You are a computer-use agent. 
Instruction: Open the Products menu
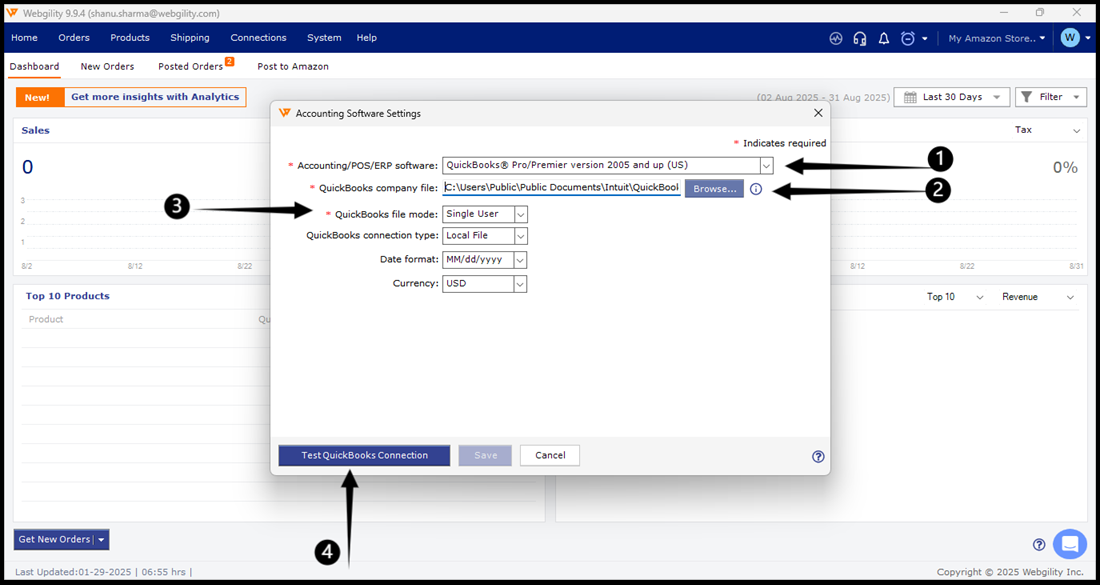[x=130, y=38]
